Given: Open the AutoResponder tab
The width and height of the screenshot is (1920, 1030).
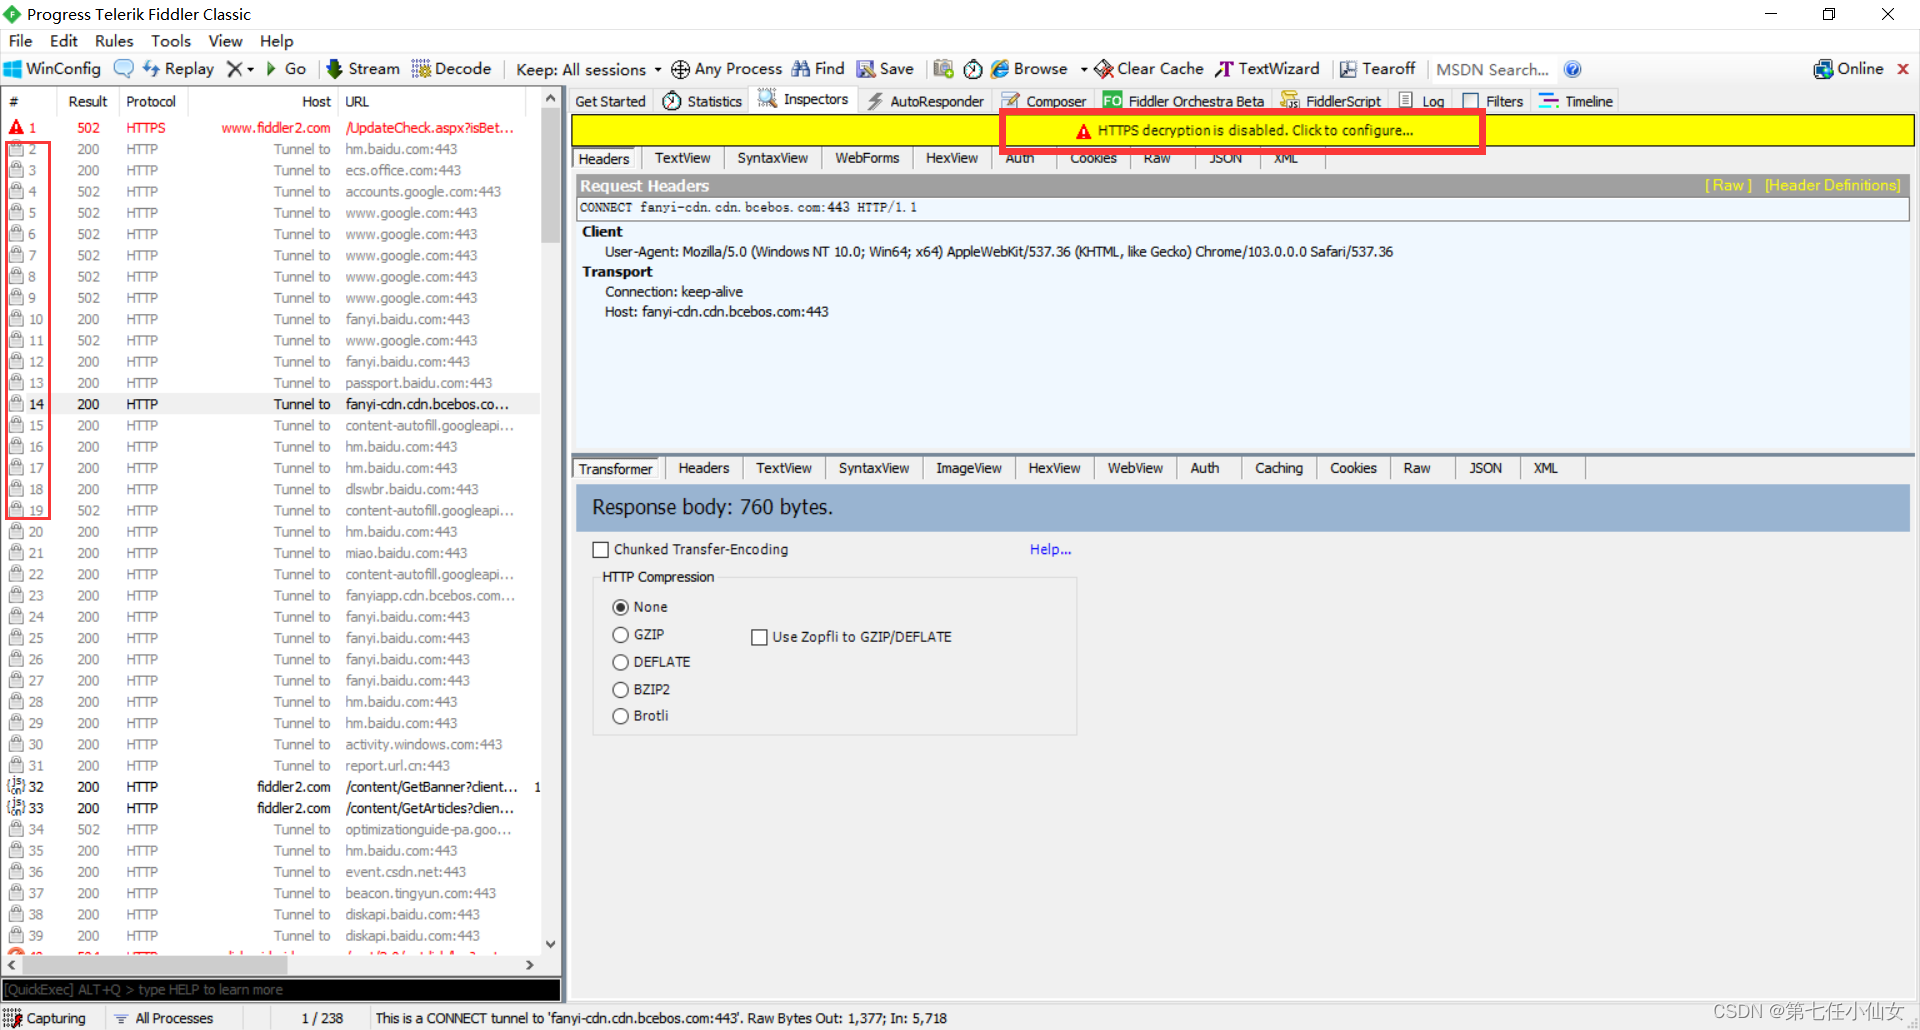Looking at the screenshot, I should [x=926, y=101].
